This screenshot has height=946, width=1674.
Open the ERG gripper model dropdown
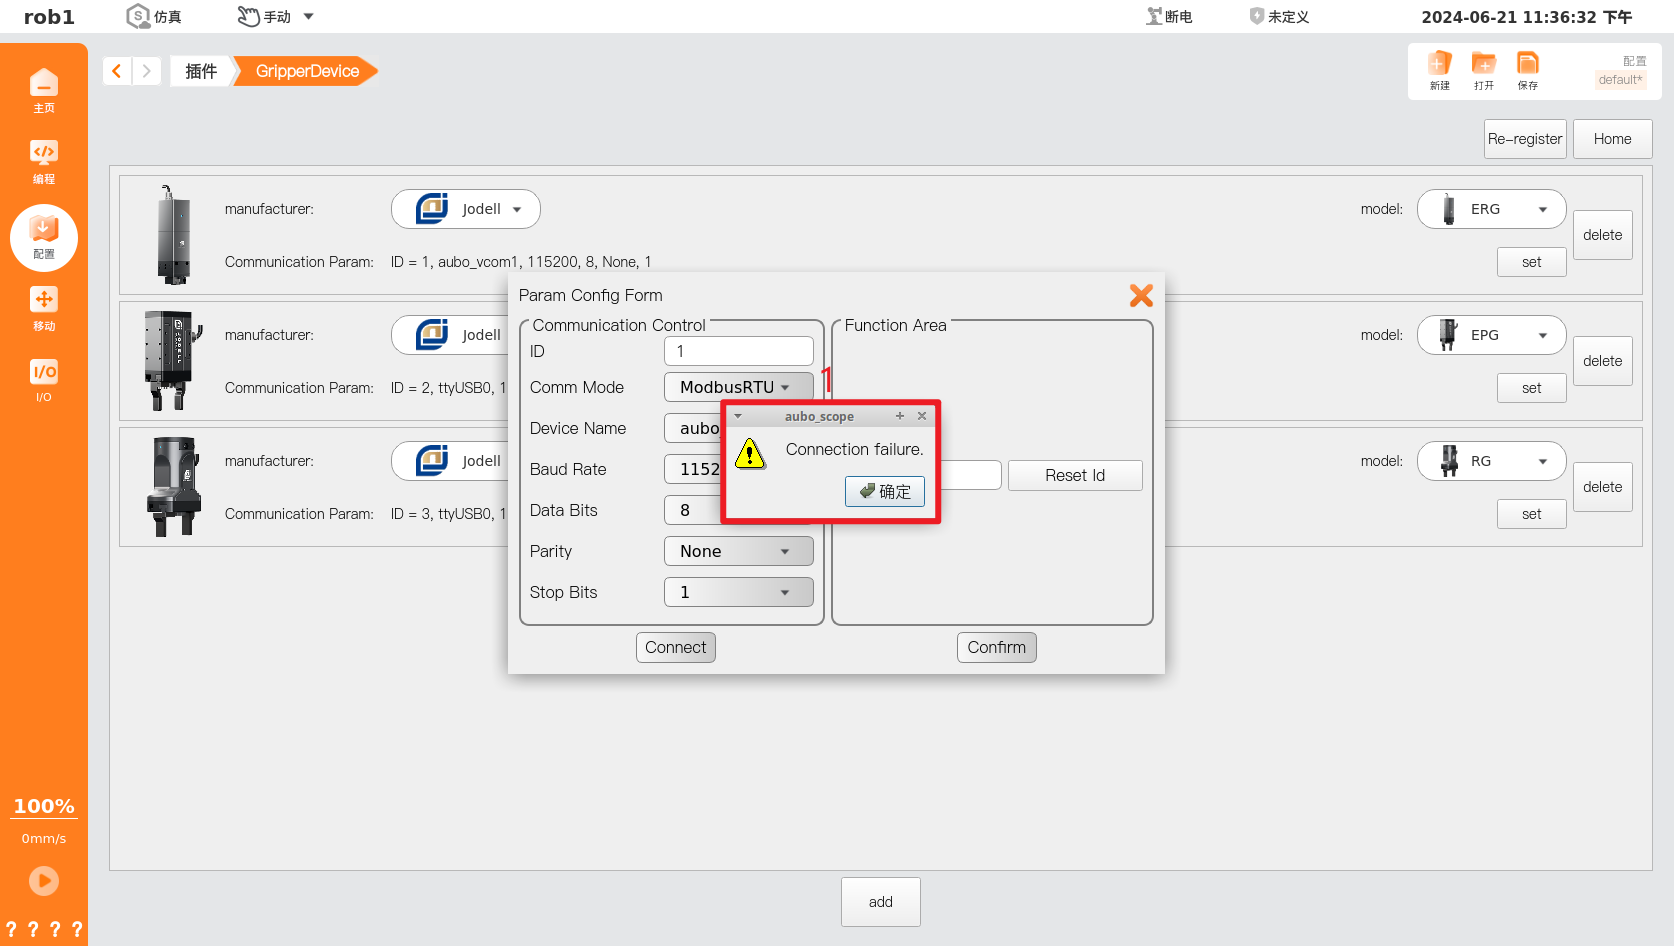1491,209
